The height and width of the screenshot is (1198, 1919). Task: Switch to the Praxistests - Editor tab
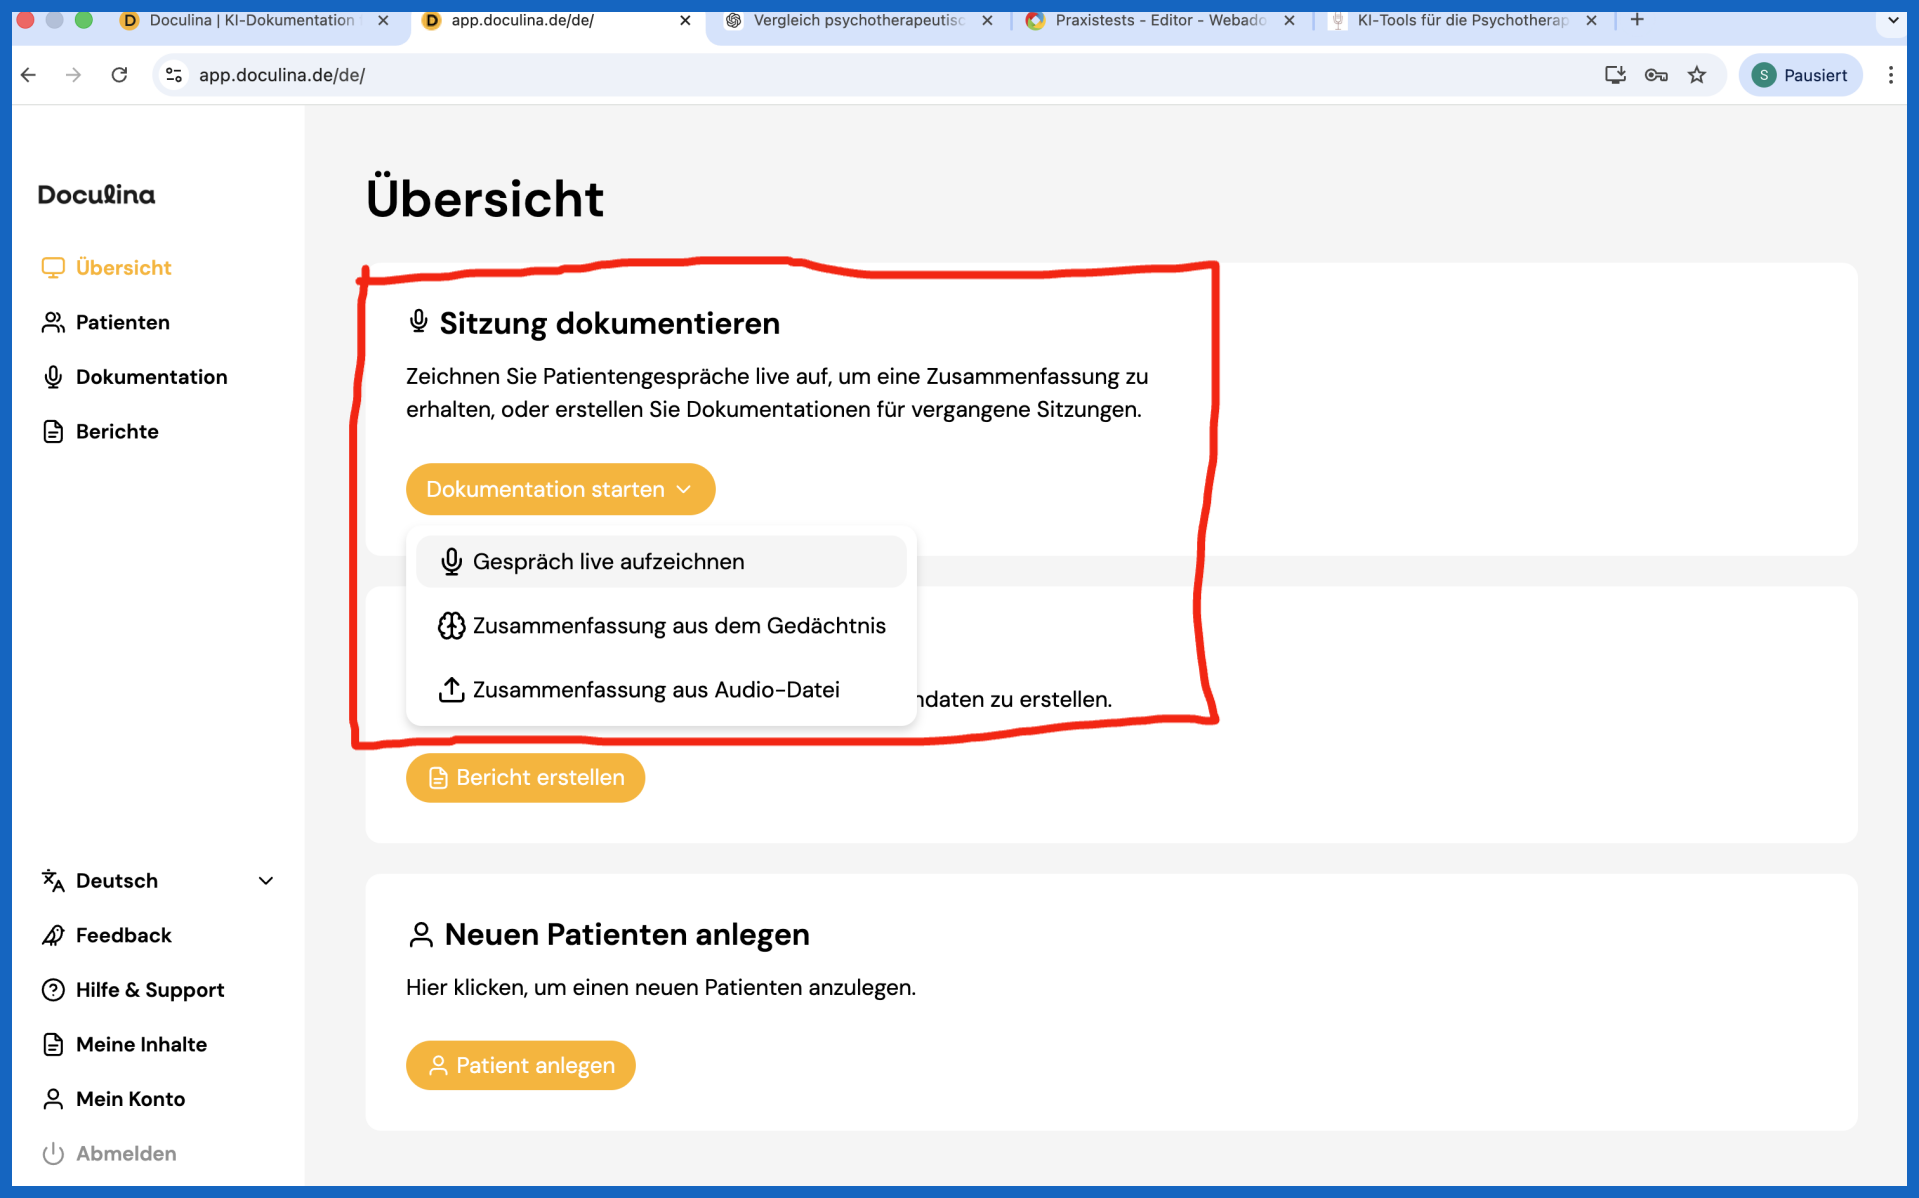(1148, 20)
